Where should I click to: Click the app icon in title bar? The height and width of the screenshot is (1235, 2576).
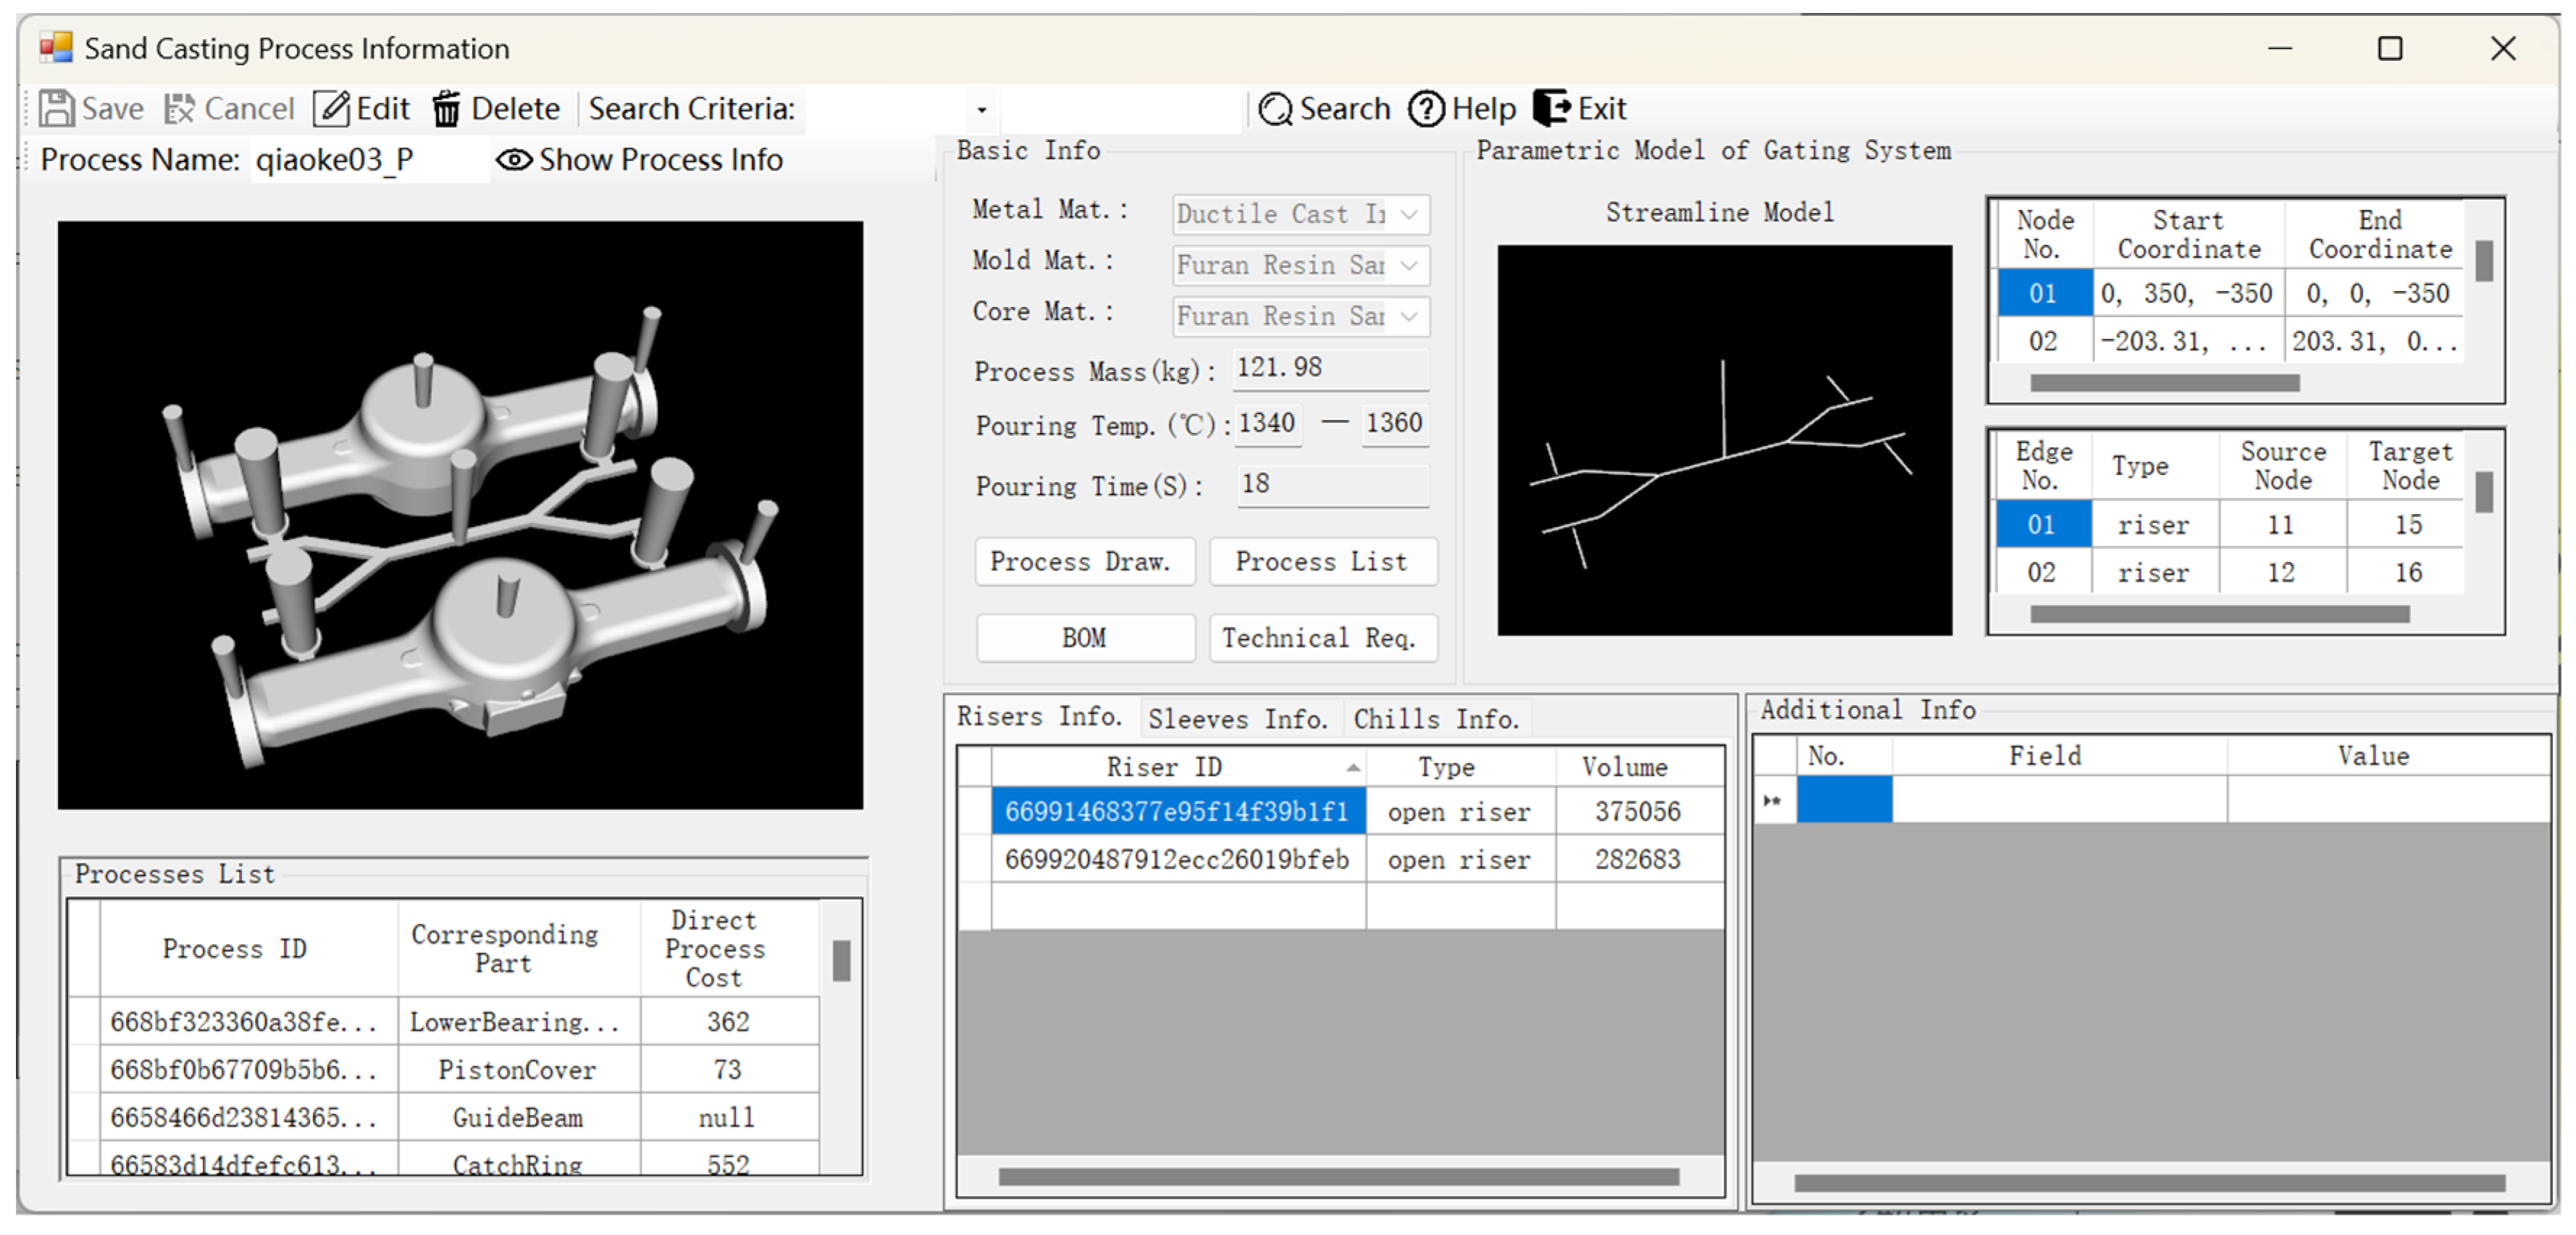pos(56,47)
